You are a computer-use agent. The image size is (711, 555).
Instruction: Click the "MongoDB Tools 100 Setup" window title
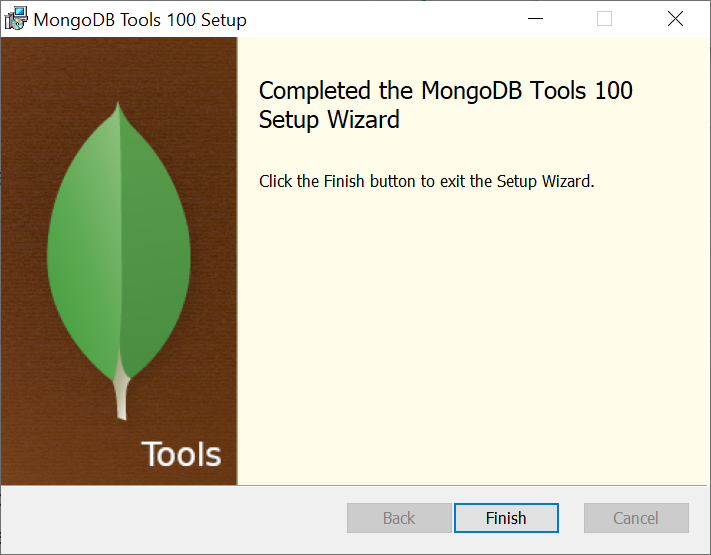(140, 20)
